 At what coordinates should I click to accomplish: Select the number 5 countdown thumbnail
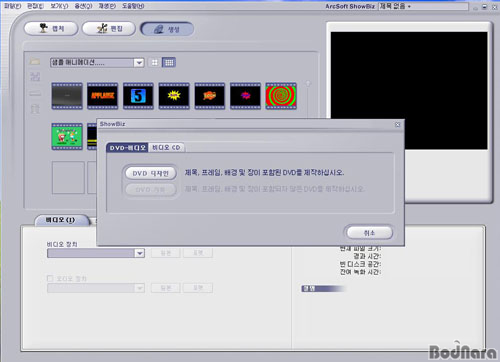[x=138, y=96]
